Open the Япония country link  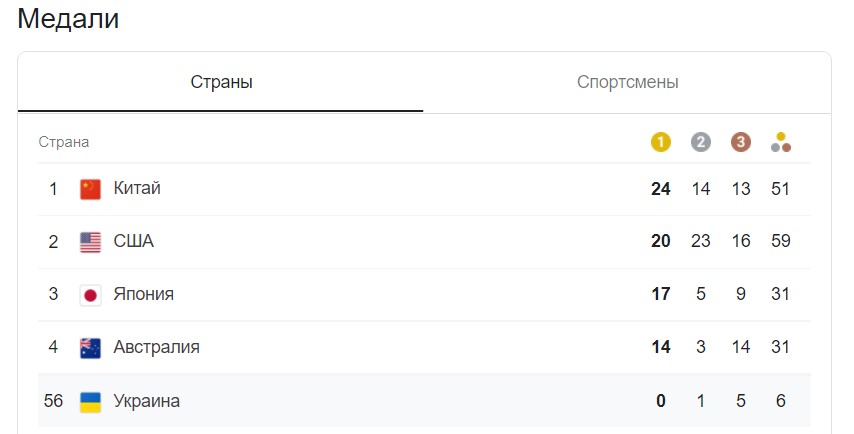(x=143, y=294)
